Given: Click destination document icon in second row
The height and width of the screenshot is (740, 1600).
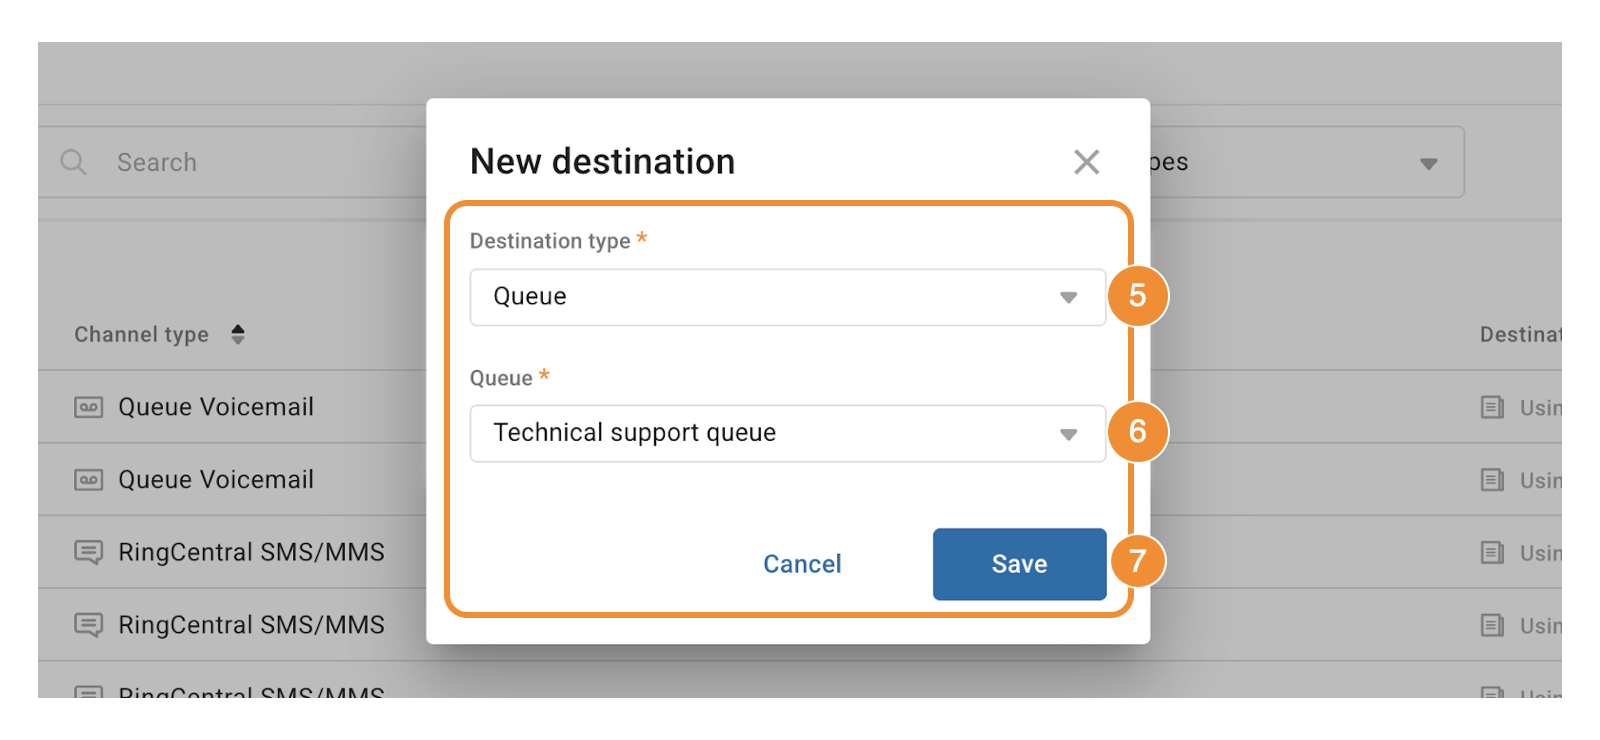Looking at the screenshot, I should (x=1492, y=480).
